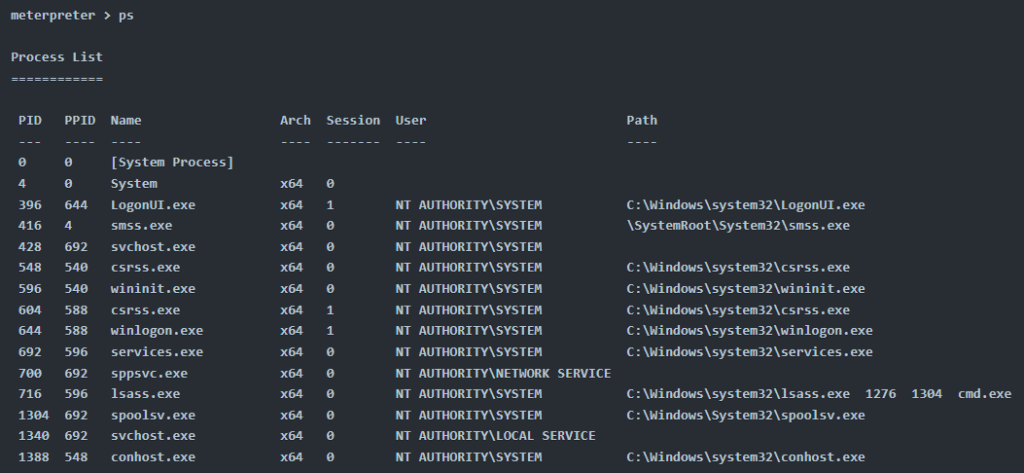Image resolution: width=1024 pixels, height=473 pixels.
Task: Select the 'System' process name with PID 4
Action: (x=134, y=184)
